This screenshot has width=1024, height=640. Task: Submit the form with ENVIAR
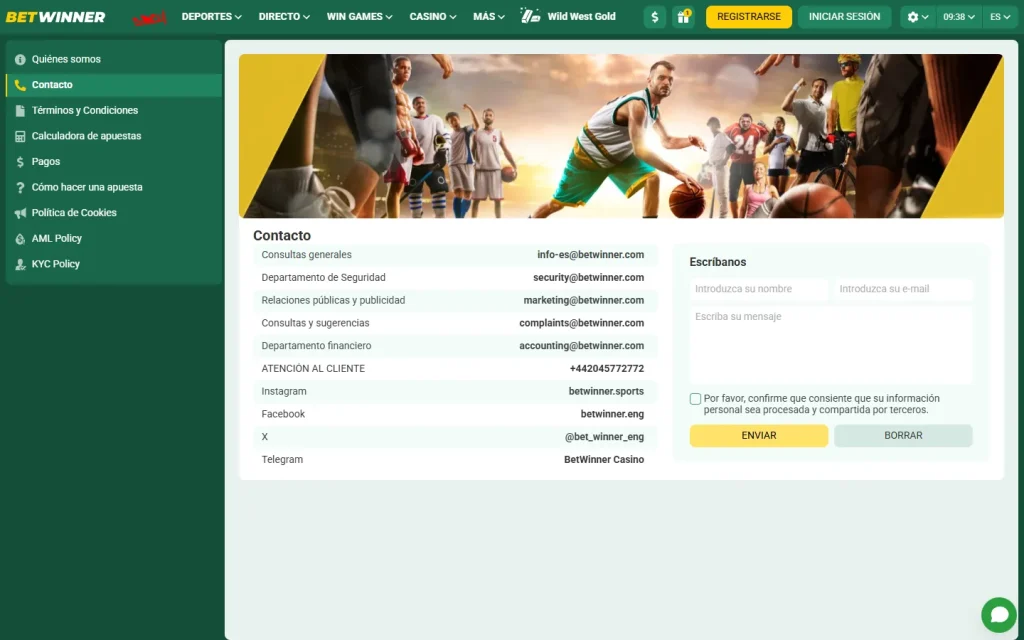tap(759, 436)
